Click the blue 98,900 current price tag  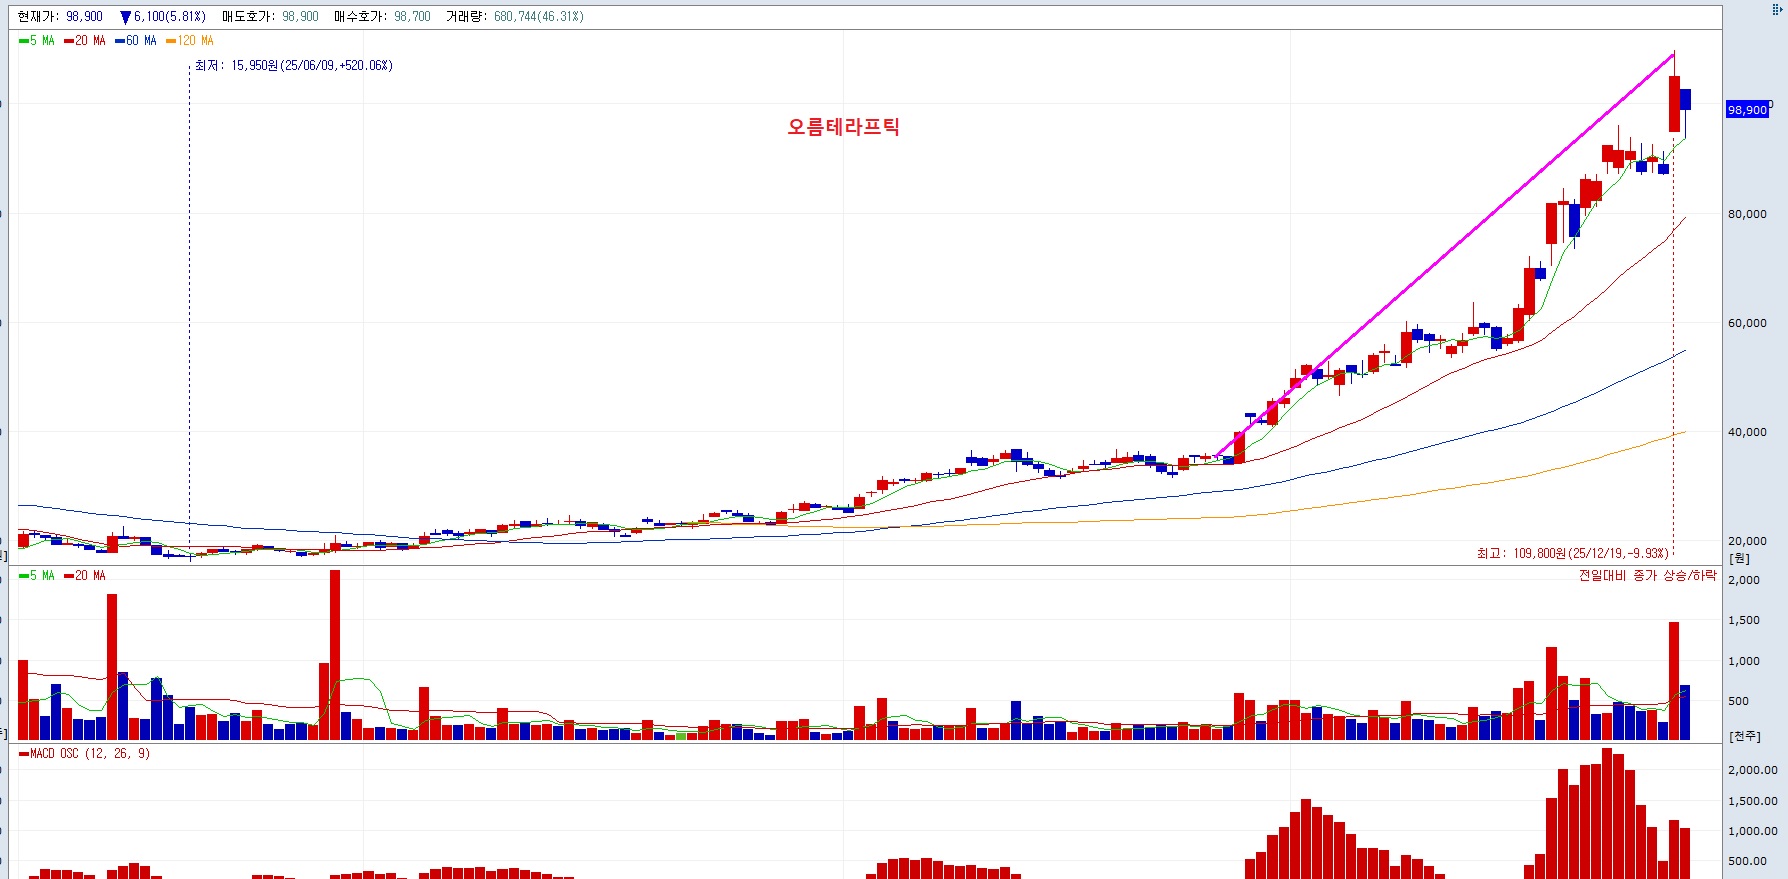coord(1747,110)
